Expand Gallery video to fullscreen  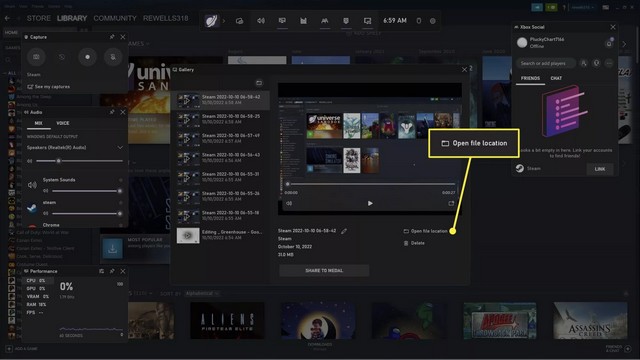point(451,203)
